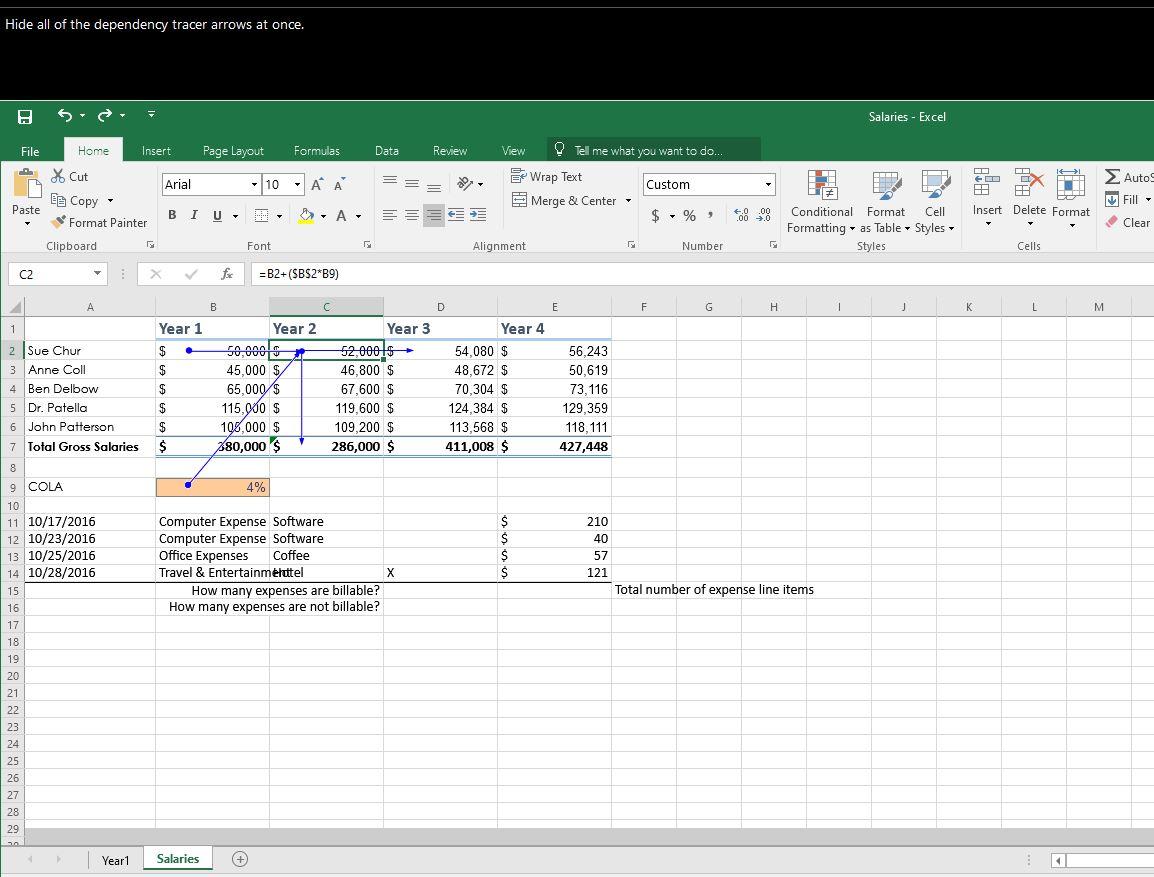Click the Tell me what you want field
1154x877 pixels.
point(648,151)
